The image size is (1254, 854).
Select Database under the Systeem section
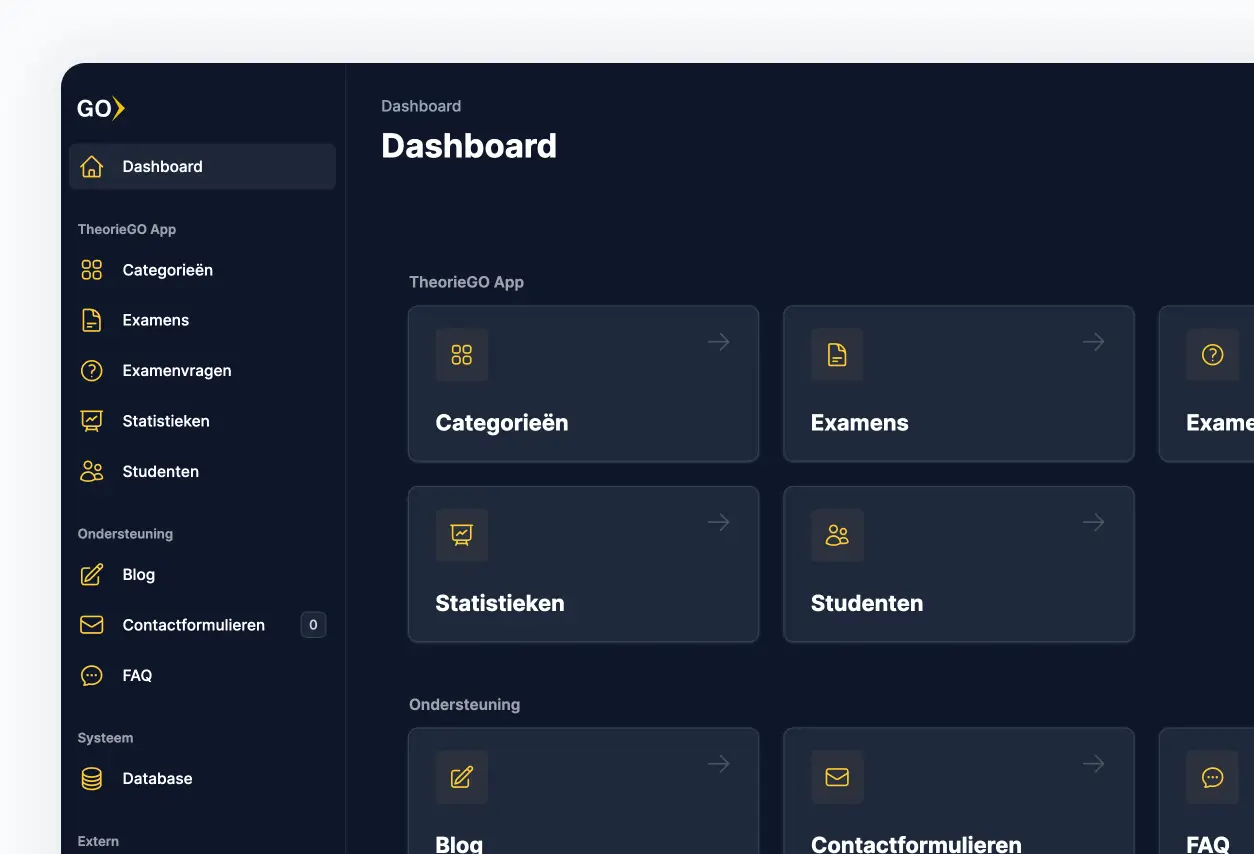[157, 778]
